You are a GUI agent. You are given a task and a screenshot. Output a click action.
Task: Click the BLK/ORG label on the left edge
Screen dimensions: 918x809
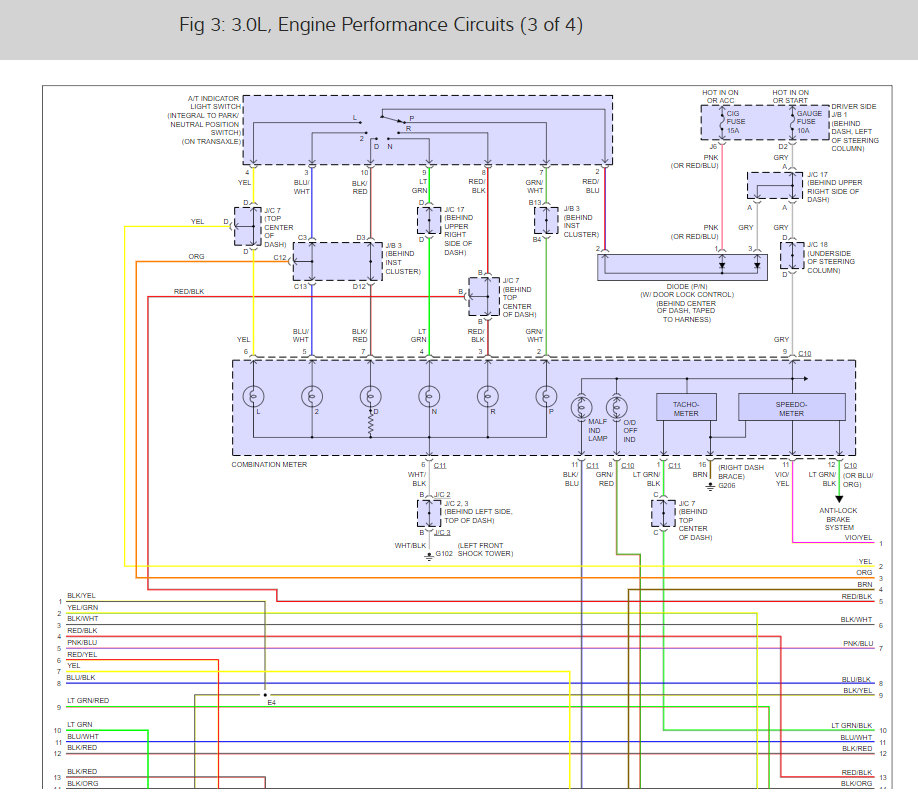(83, 784)
